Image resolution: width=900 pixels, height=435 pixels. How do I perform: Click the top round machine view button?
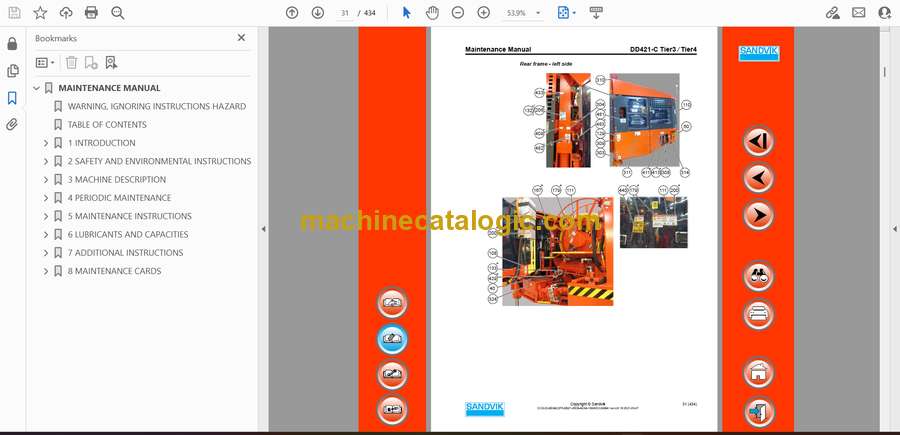(393, 303)
